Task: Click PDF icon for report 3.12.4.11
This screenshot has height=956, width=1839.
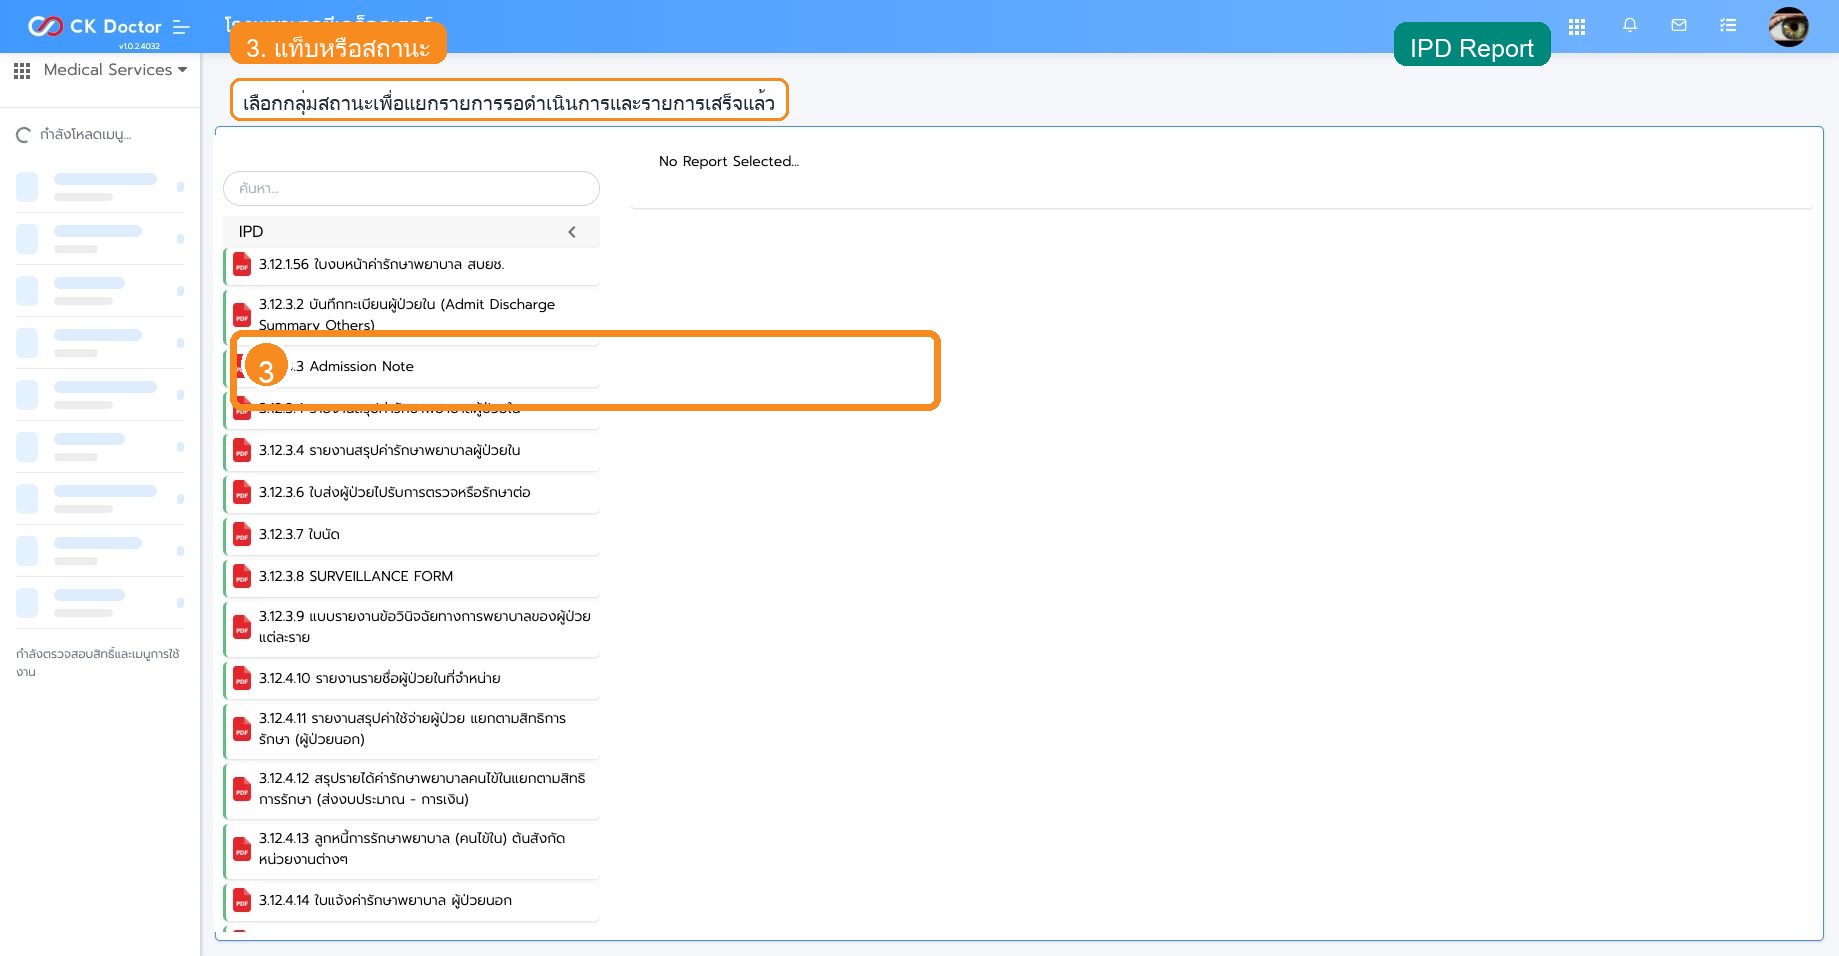Action: click(x=242, y=729)
